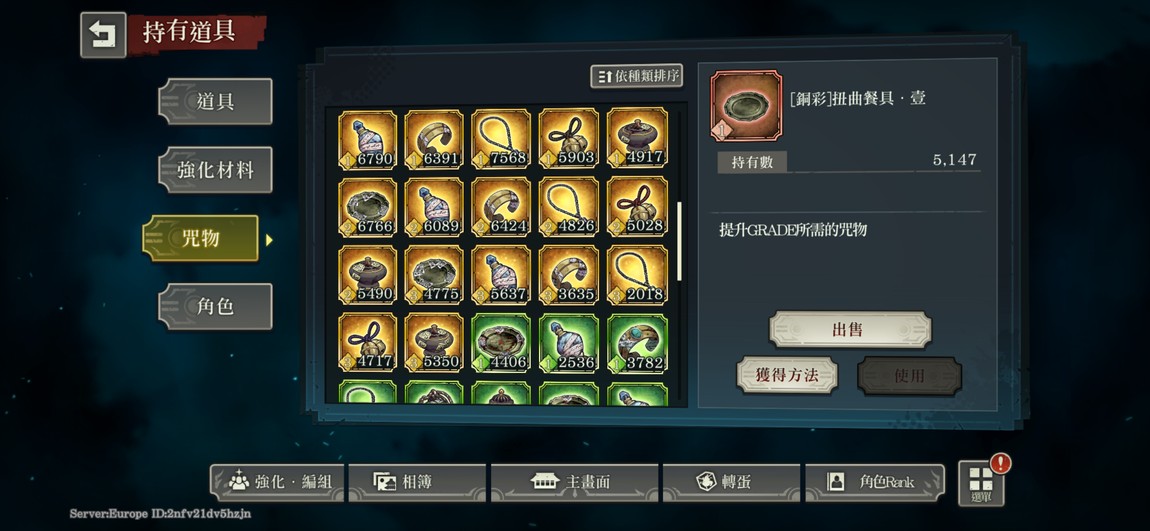The width and height of the screenshot is (1150, 531).
Task: Select the green plate item with 4406
Action: pos(501,343)
